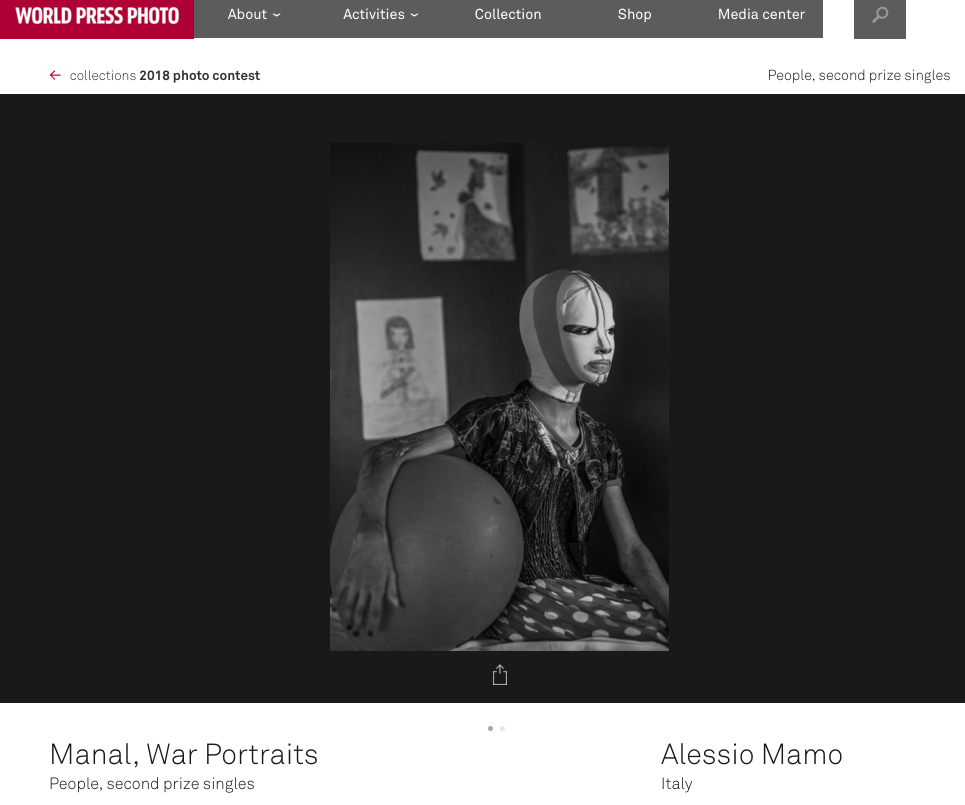Click the 2018 photo contest link
Screen dimensions: 965x805
pos(199,75)
